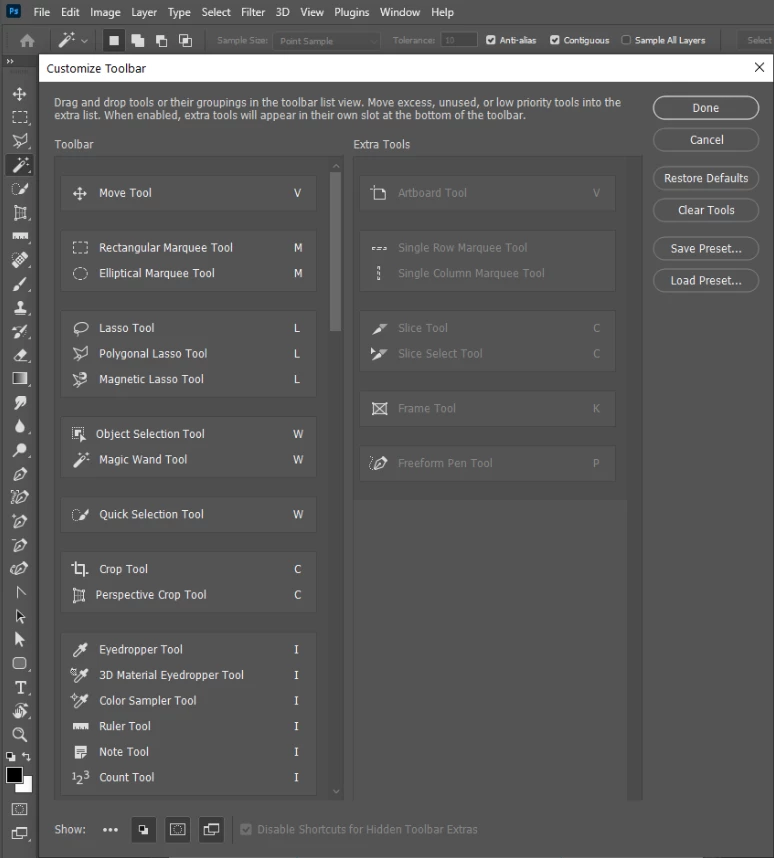Select the Convert Point tool icon
The image size is (774, 858).
(x=20, y=592)
